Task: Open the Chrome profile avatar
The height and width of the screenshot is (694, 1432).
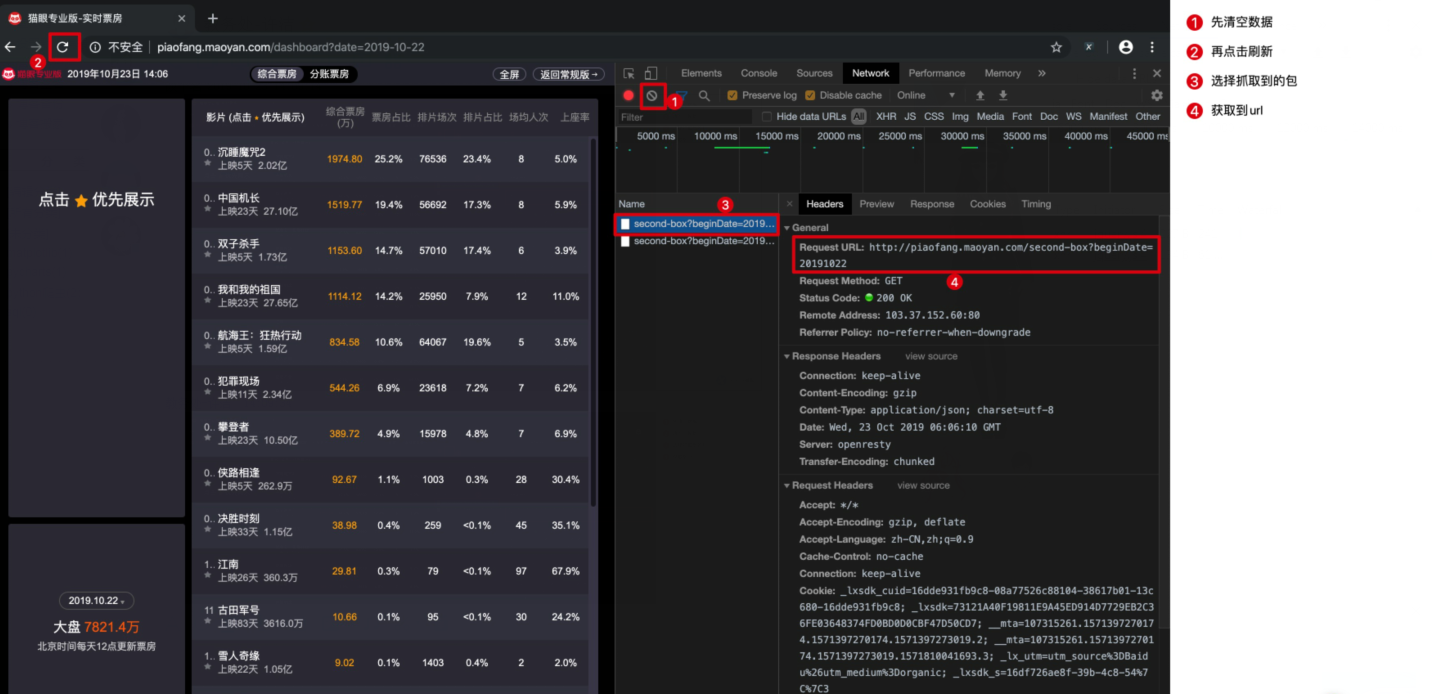Action: (1126, 47)
